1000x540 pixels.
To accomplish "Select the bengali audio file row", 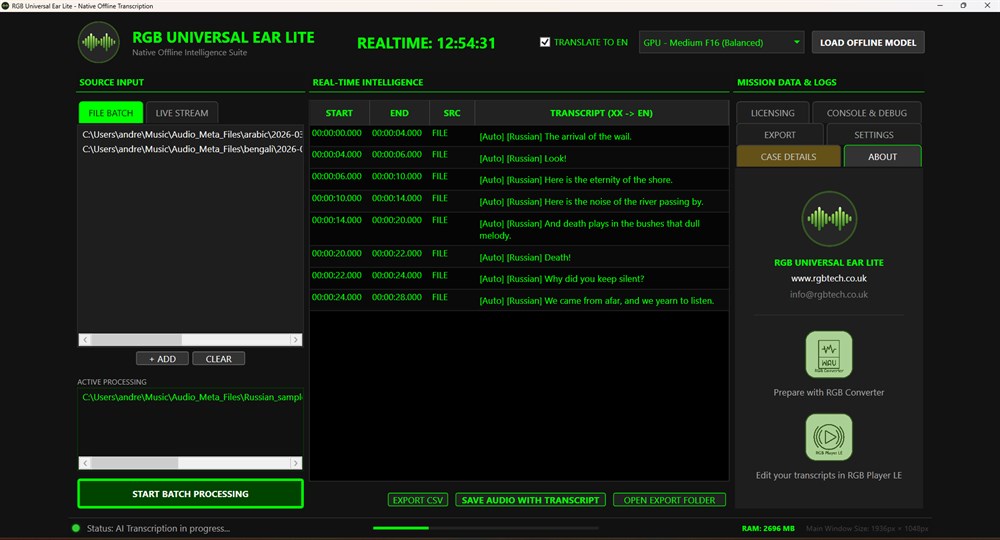I will click(190, 149).
